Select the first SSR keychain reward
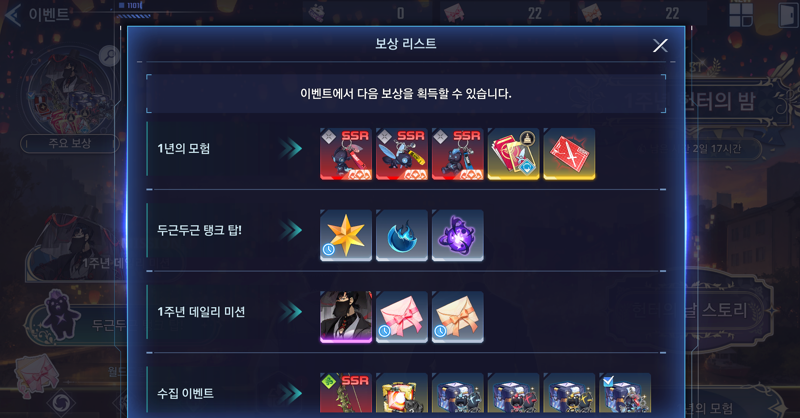The width and height of the screenshot is (800, 418). [346, 154]
